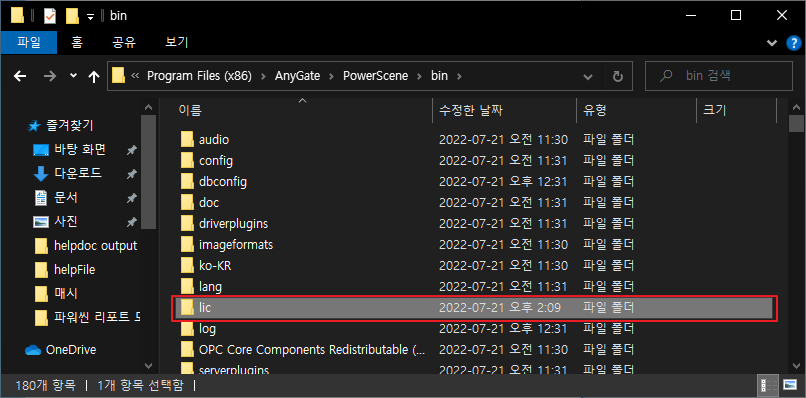Open the blue help question icon
This screenshot has width=806, height=398.
tap(794, 43)
